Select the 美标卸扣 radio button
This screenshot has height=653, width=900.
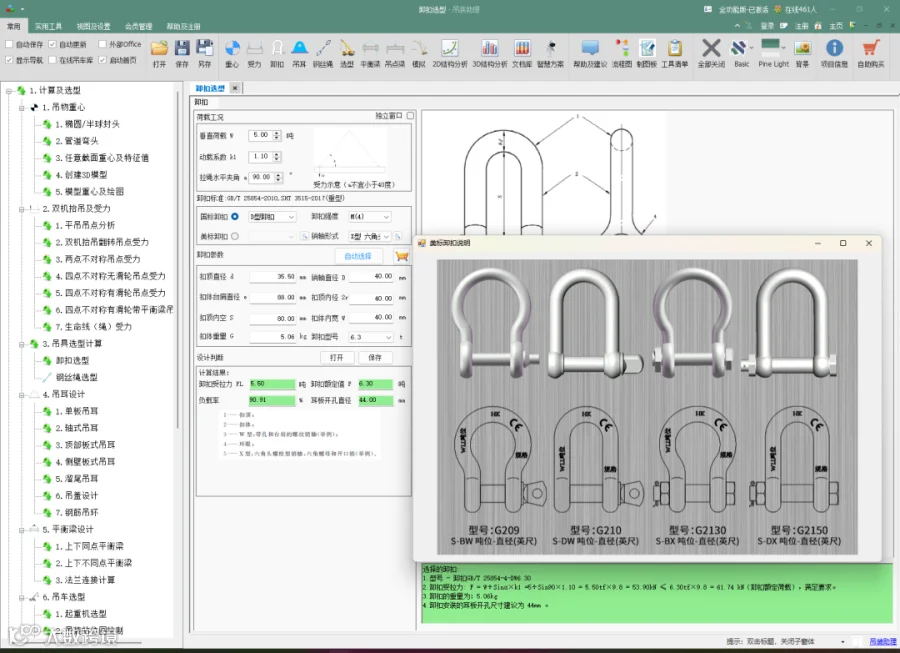click(235, 236)
